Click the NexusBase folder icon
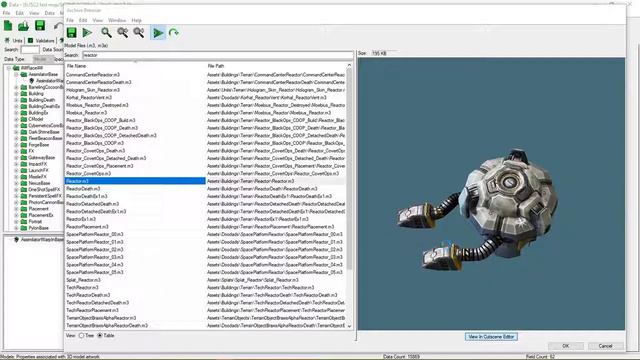 pos(24,183)
